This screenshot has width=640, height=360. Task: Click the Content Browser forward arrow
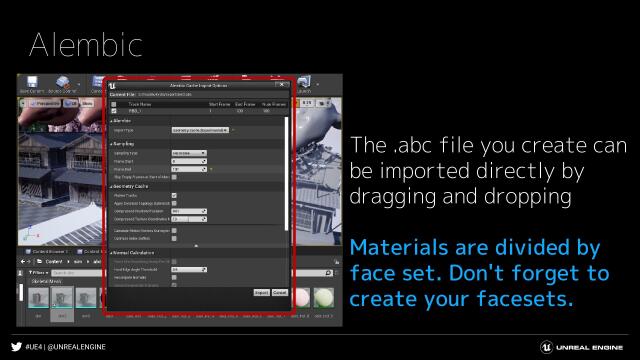(x=29, y=262)
